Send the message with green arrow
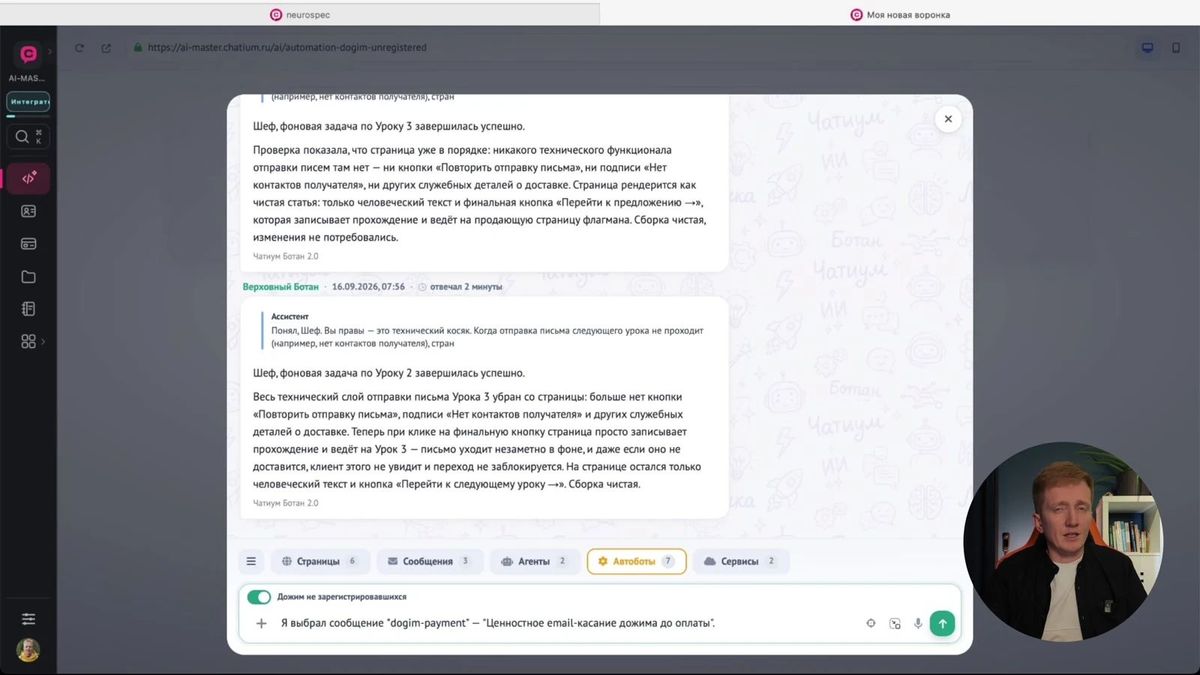This screenshot has height=675, width=1200. tap(942, 623)
